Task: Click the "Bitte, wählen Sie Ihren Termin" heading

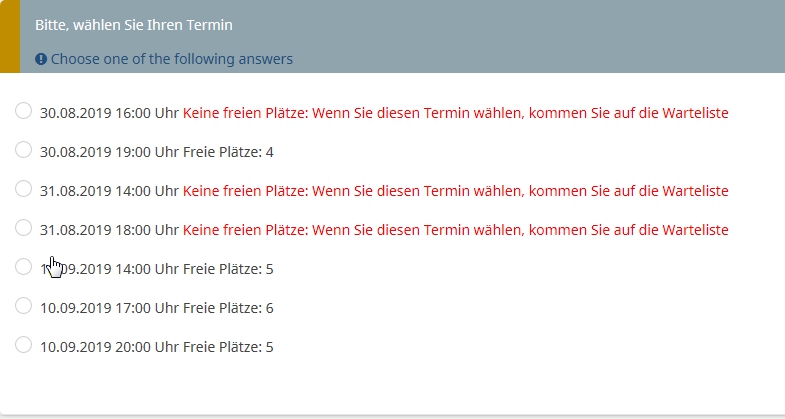Action: coord(134,24)
